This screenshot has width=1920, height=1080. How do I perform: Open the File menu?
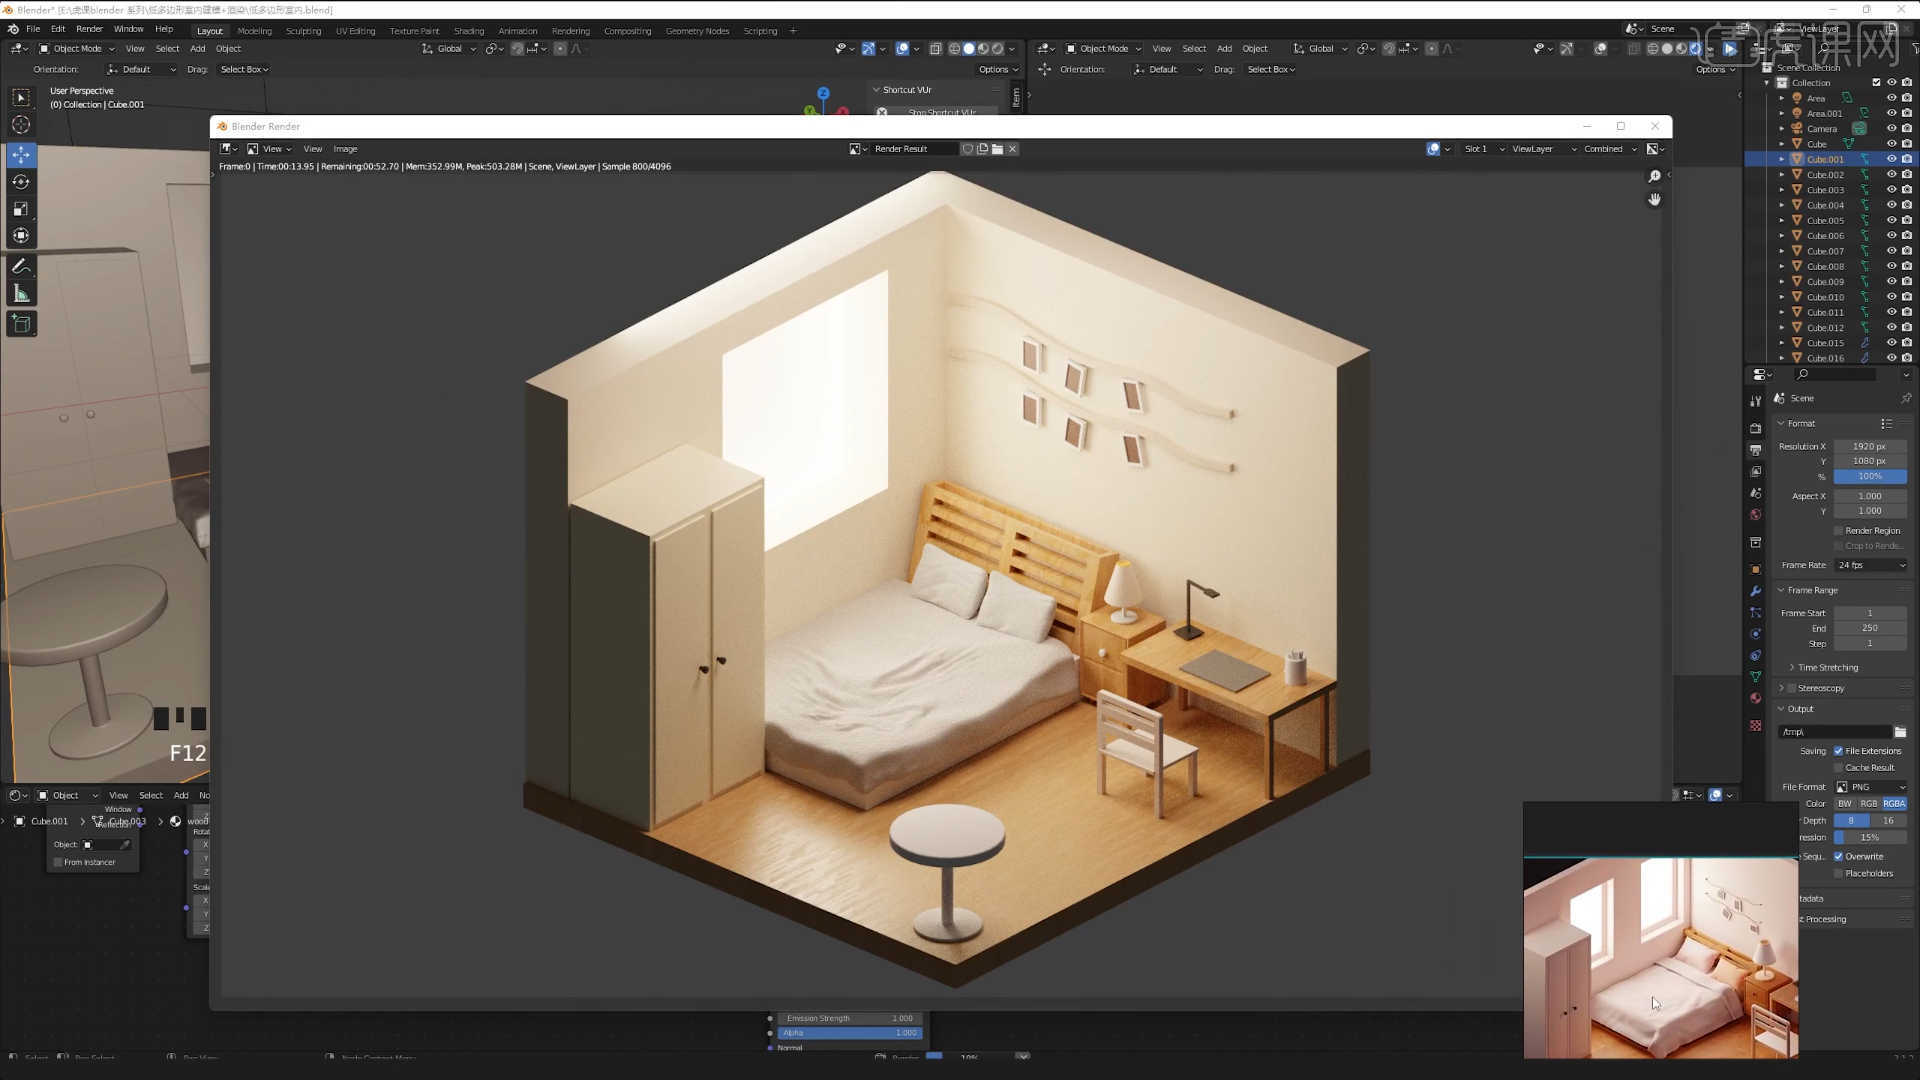[33, 29]
